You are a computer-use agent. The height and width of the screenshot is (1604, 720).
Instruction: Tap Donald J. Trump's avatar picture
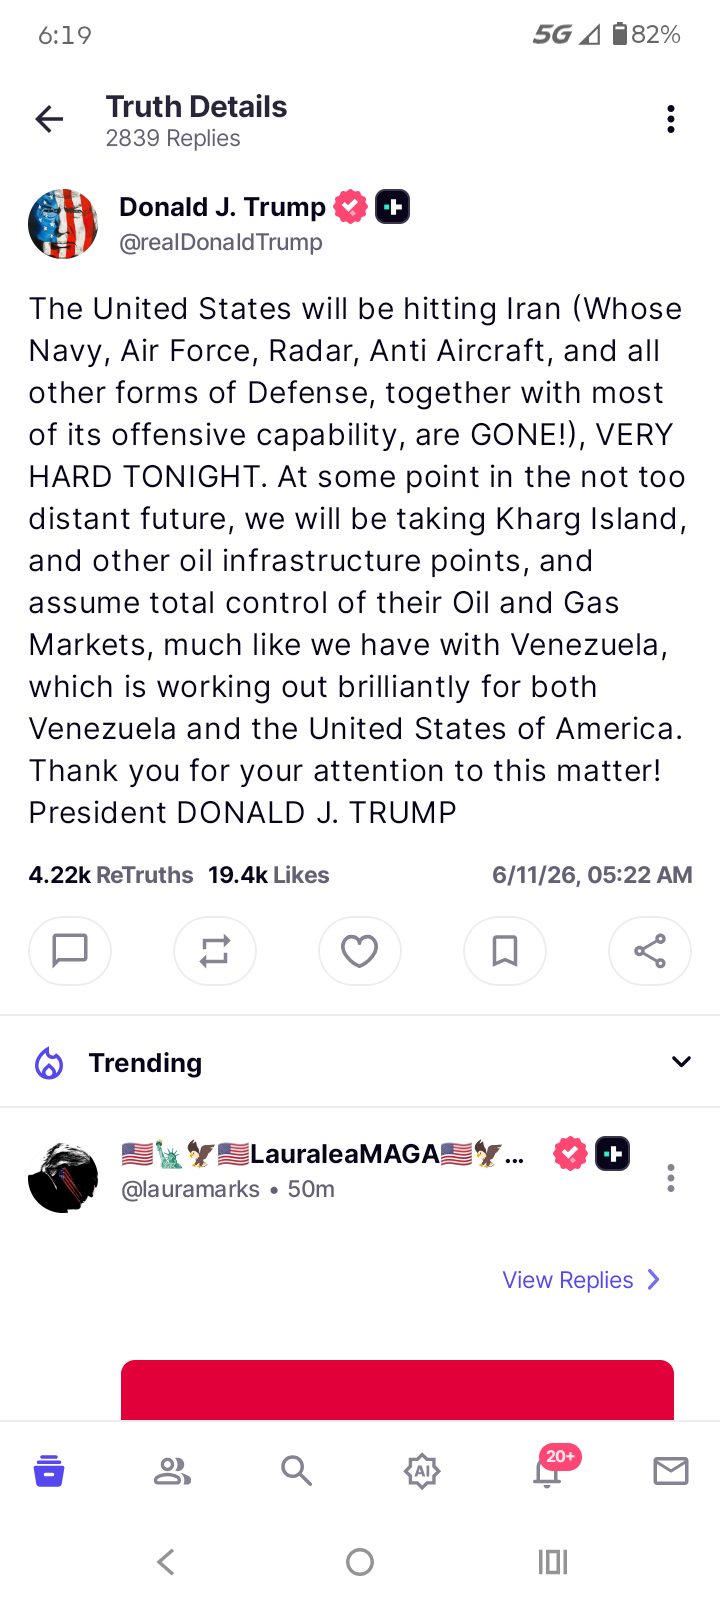coord(63,224)
